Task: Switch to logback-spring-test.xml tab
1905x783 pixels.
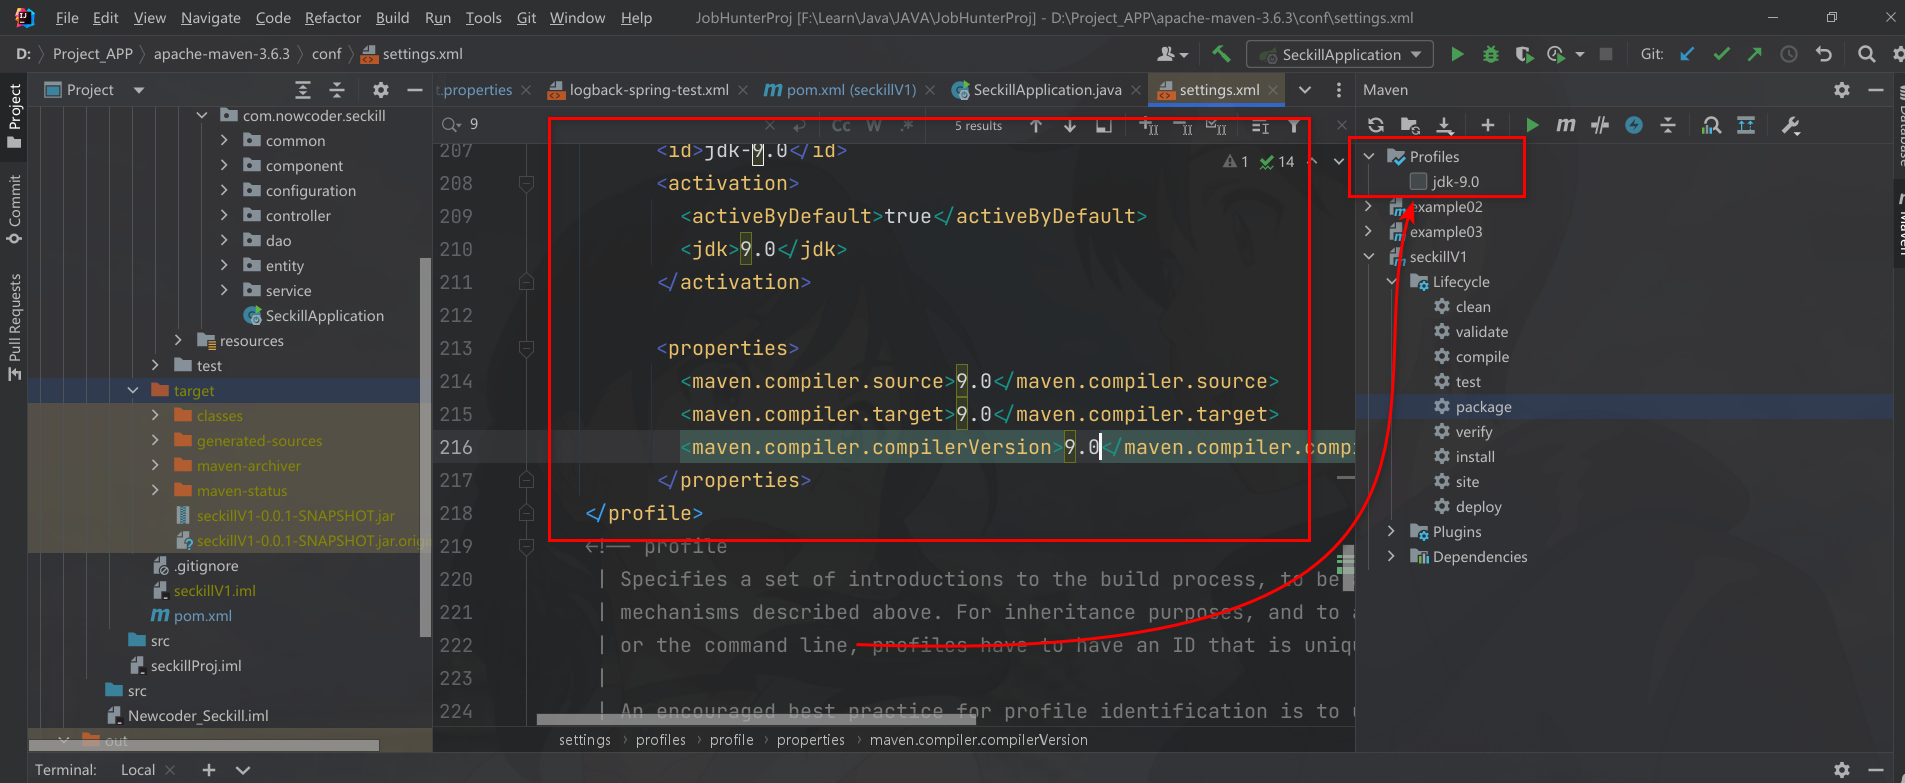Action: 648,90
